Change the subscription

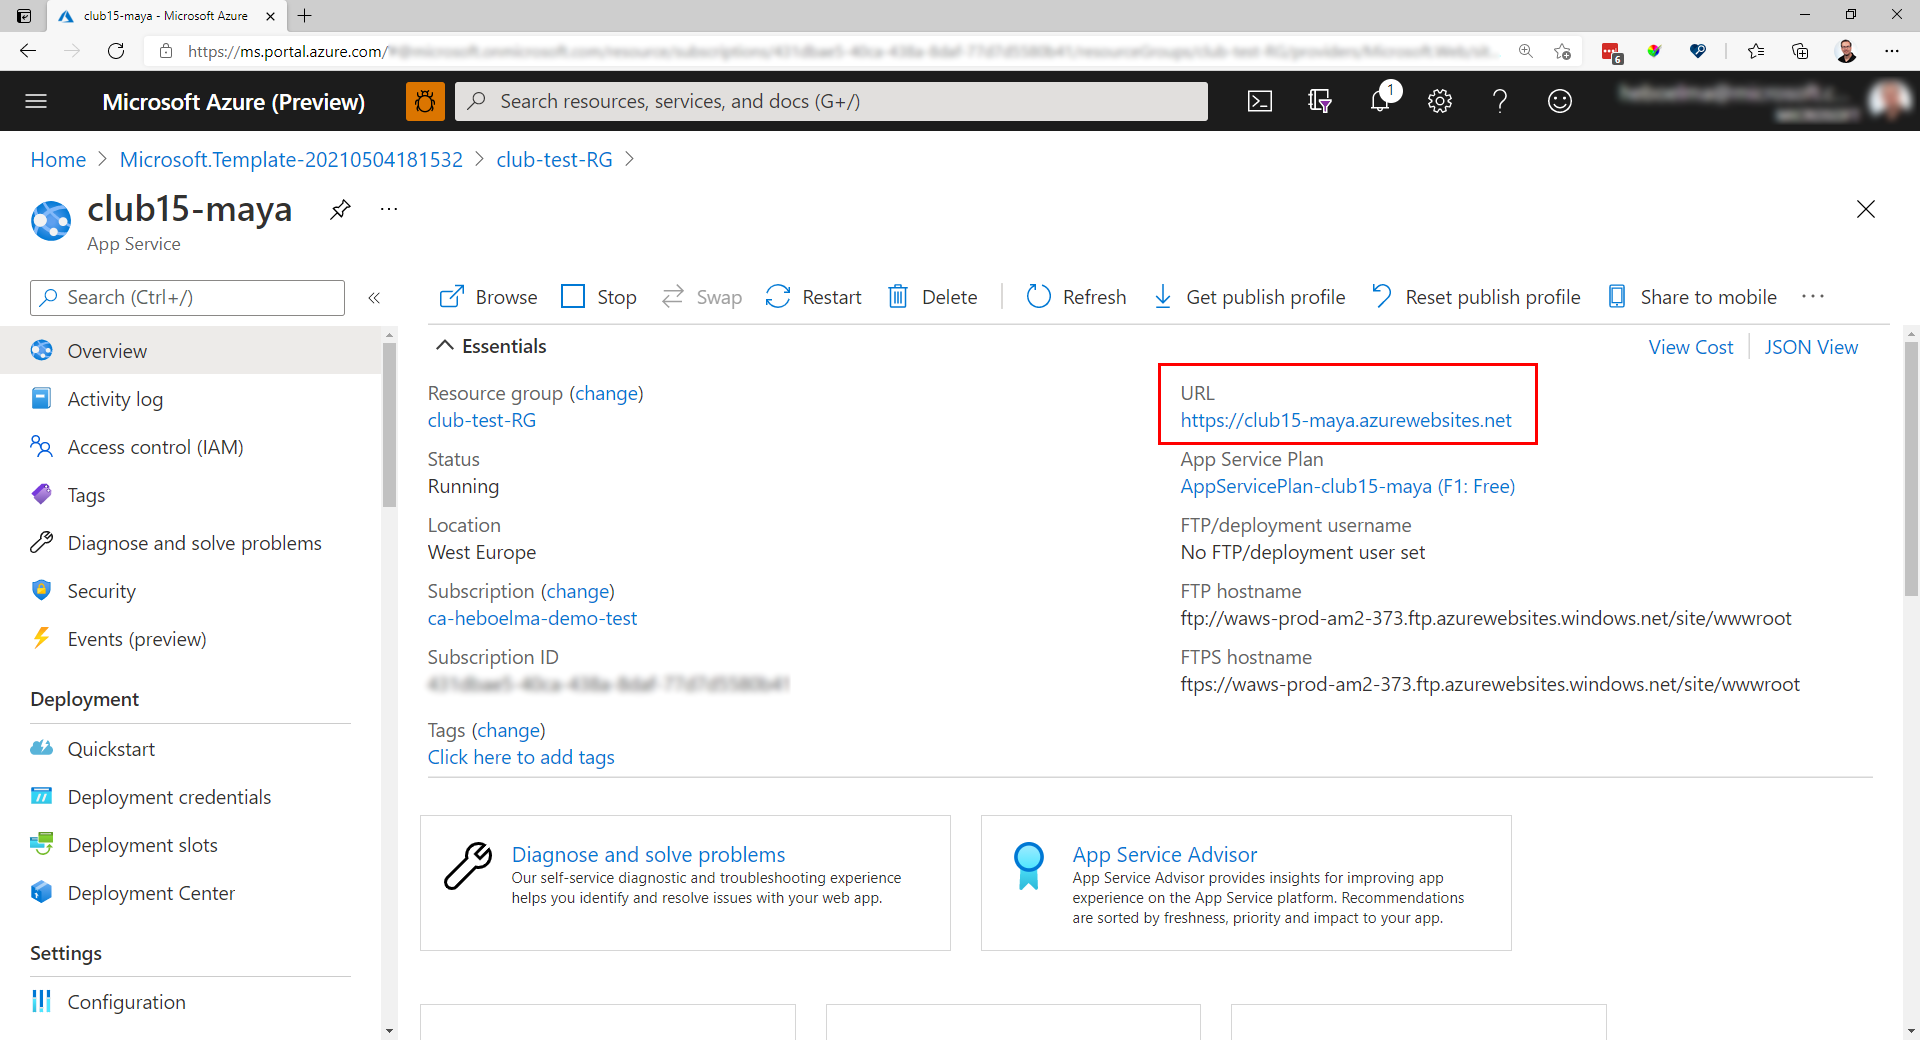tap(577, 592)
